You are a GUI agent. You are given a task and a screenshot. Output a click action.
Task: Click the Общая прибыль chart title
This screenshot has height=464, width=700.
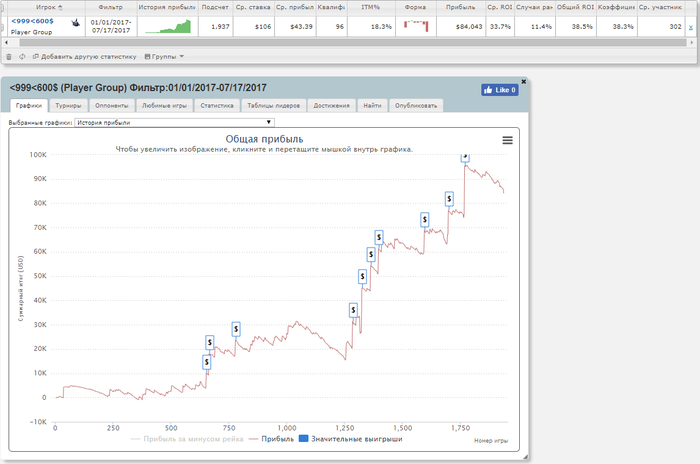click(264, 139)
